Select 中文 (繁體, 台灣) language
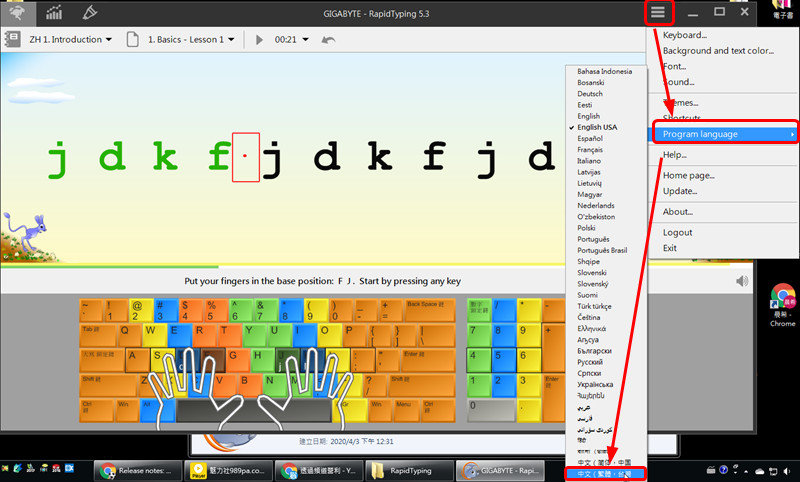The height and width of the screenshot is (482, 800). point(606,474)
